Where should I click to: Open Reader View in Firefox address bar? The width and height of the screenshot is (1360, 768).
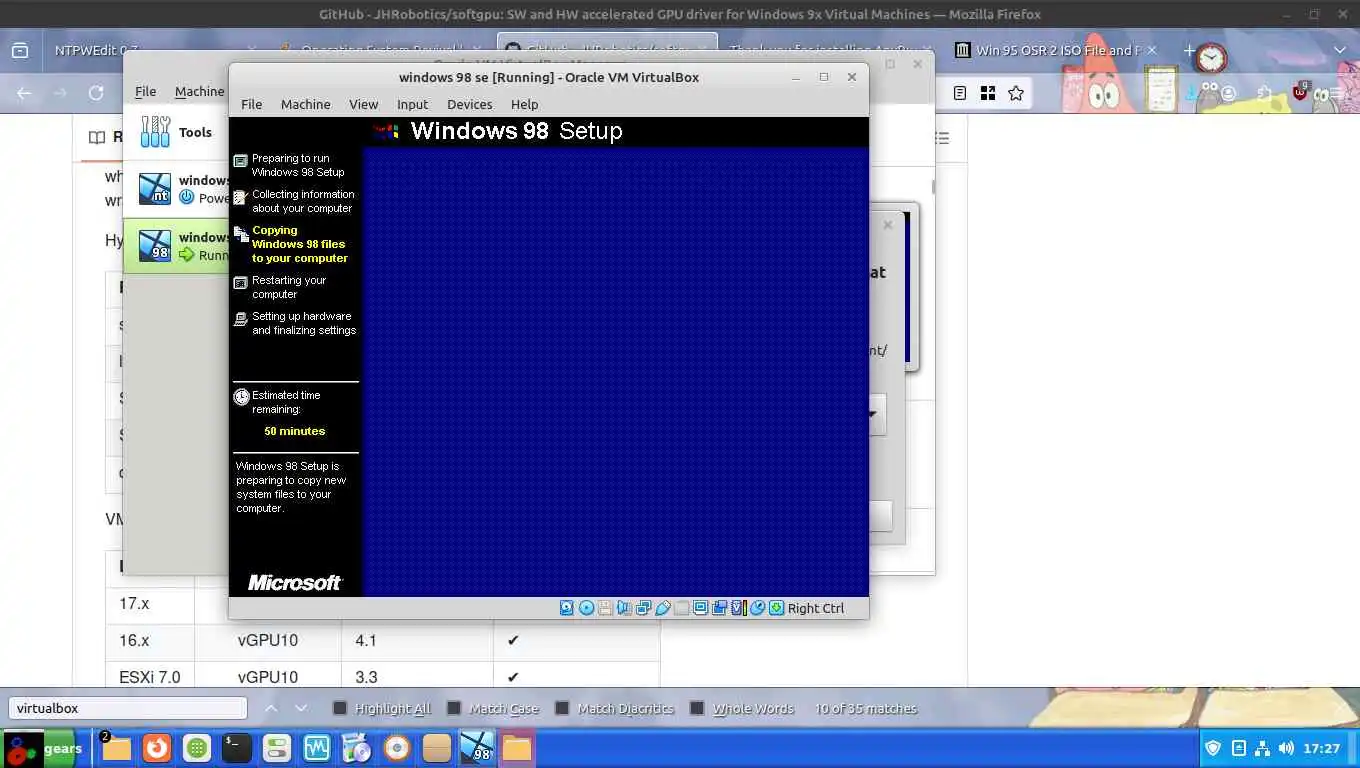click(x=960, y=93)
